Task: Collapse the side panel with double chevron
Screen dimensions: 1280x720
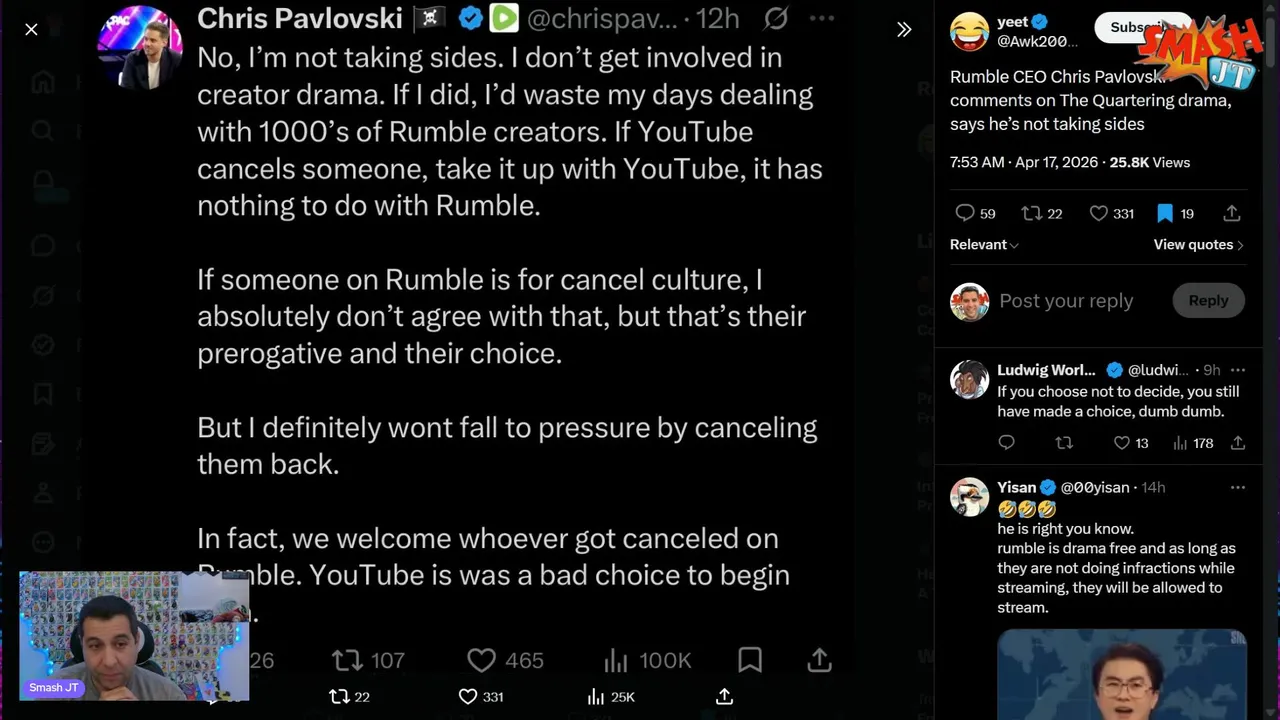Action: click(904, 30)
